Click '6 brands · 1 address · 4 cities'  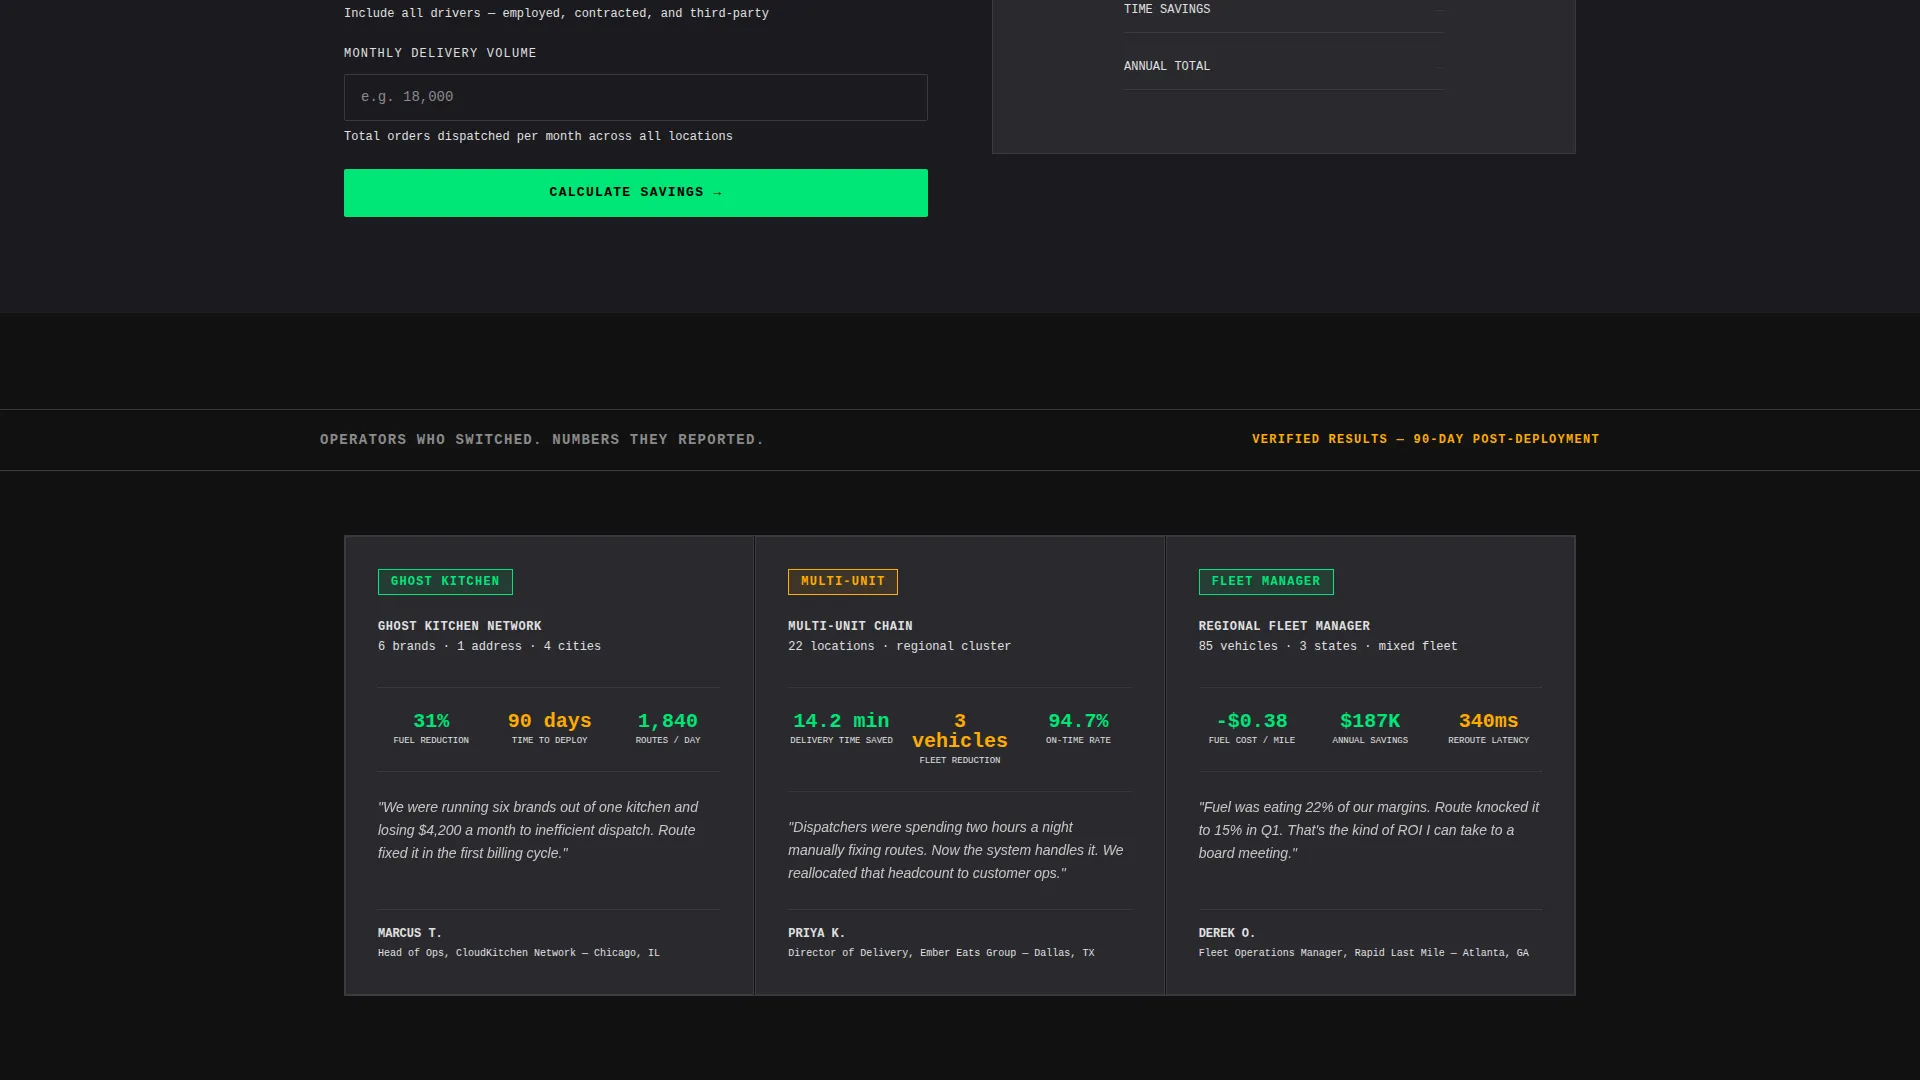(489, 647)
